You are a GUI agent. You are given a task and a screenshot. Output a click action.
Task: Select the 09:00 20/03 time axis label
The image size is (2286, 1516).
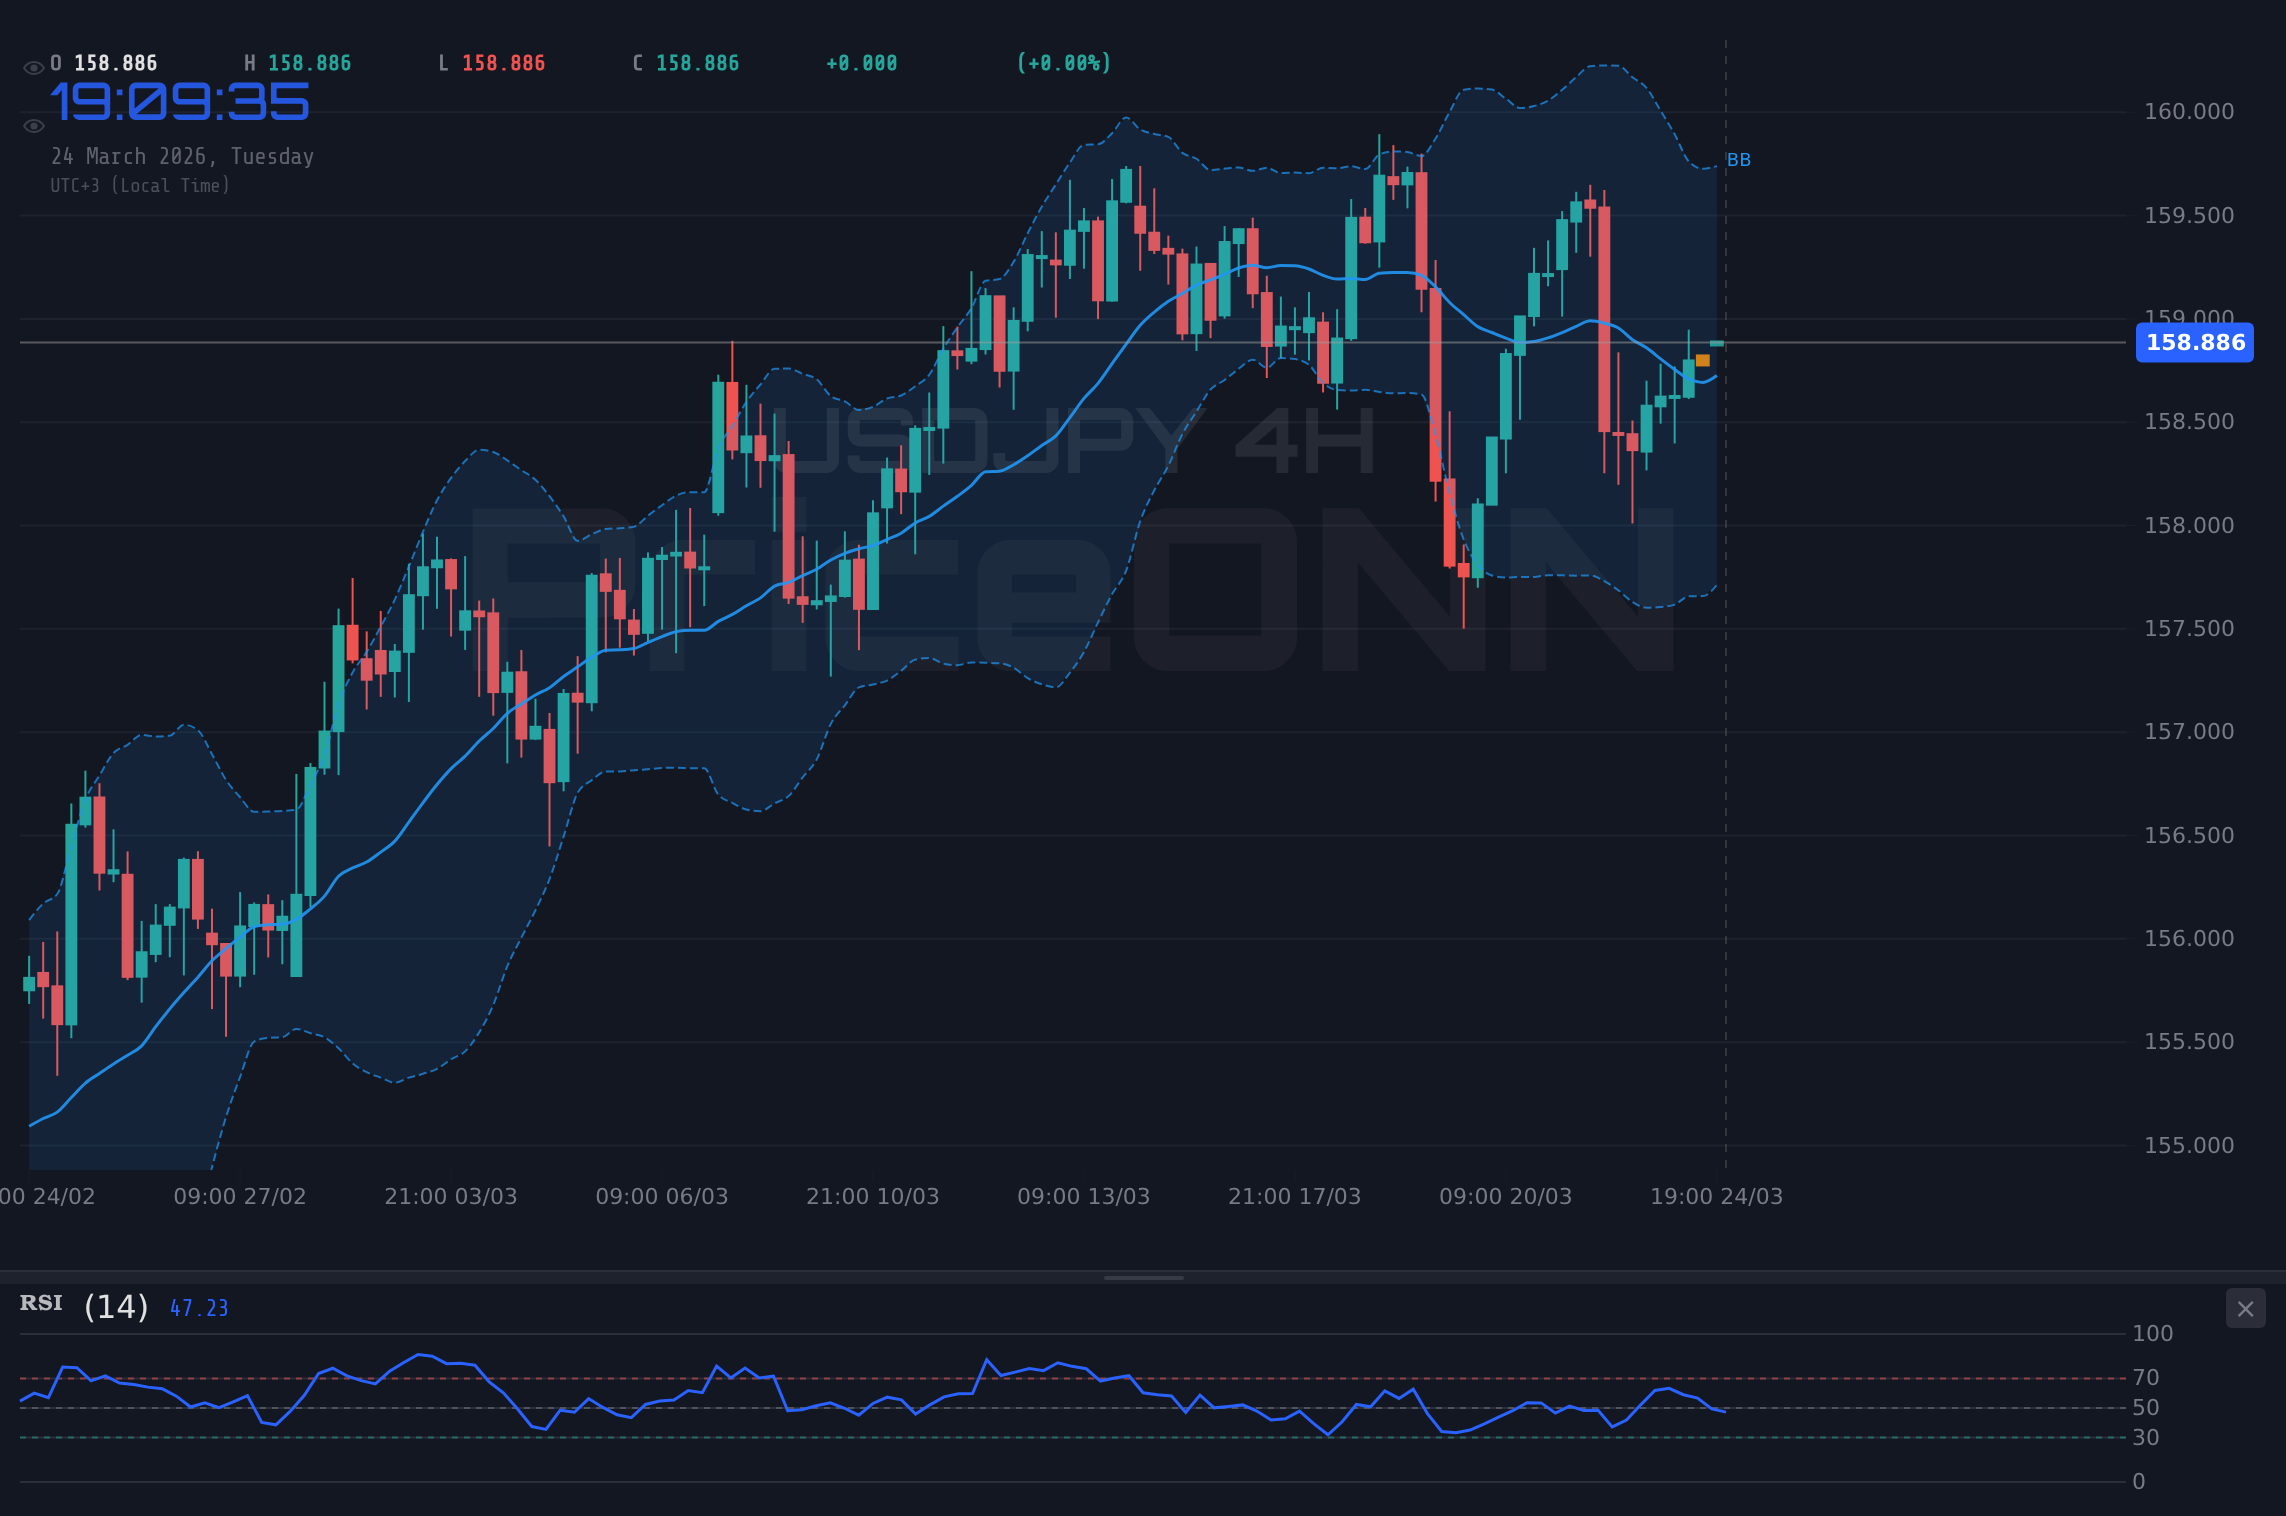coord(1508,1196)
